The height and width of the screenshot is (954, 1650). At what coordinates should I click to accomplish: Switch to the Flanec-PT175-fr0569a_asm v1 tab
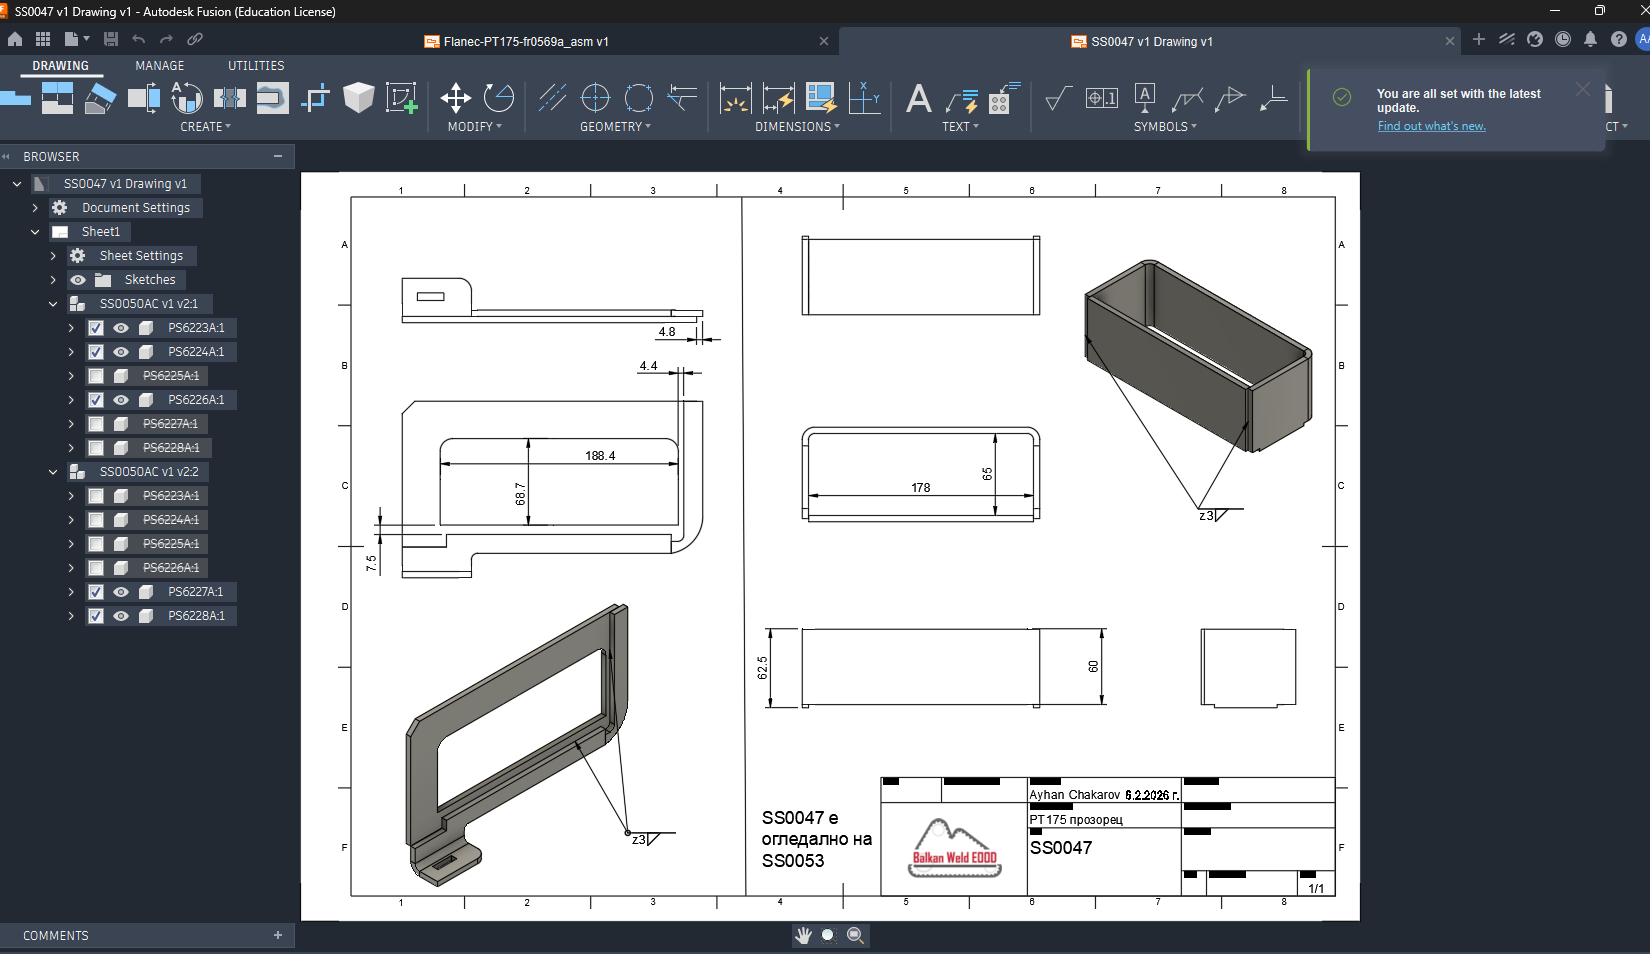click(x=526, y=41)
